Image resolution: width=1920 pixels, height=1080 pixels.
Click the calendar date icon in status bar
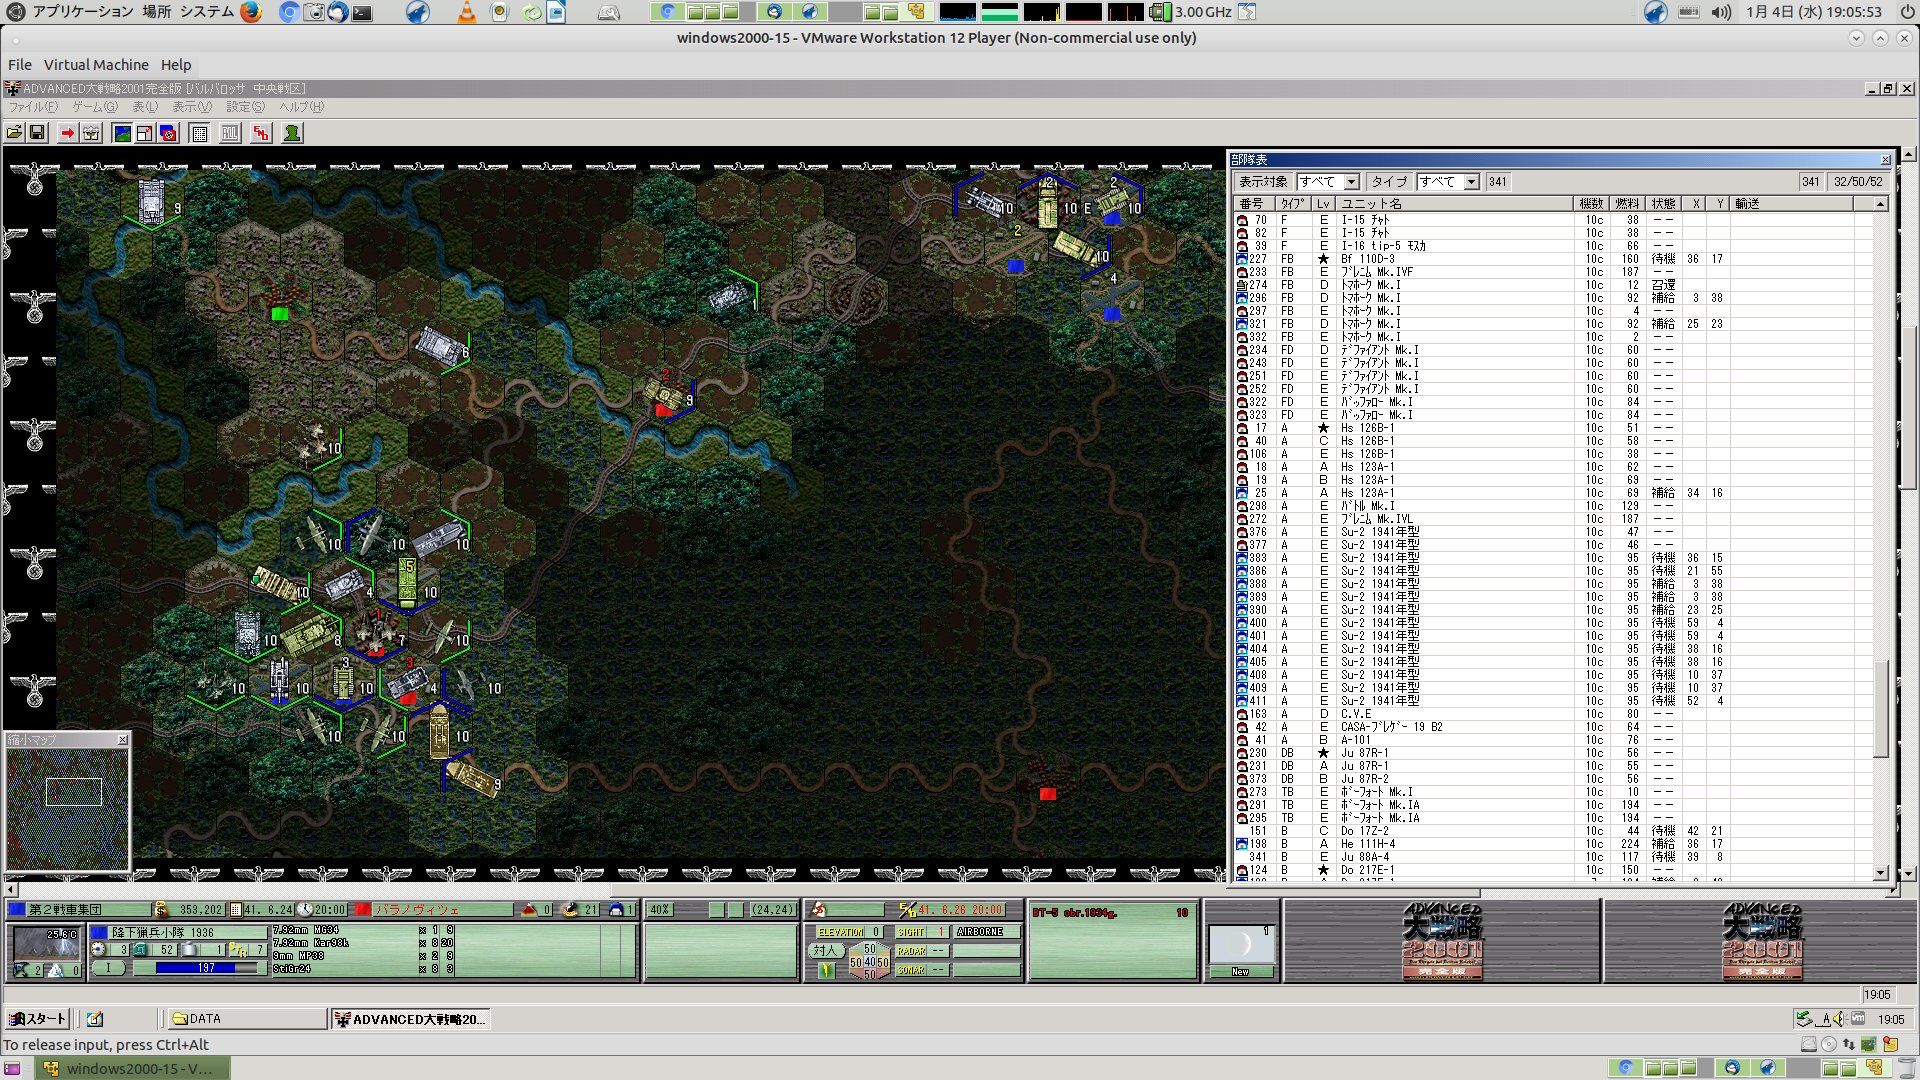click(x=236, y=910)
